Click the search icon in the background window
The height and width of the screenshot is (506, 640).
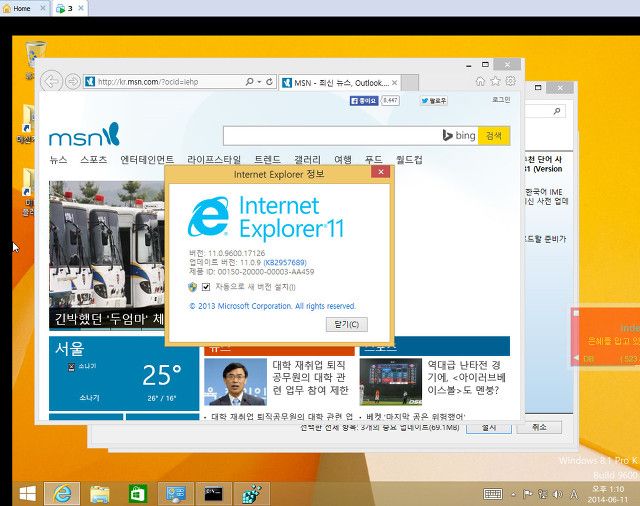pos(557,111)
